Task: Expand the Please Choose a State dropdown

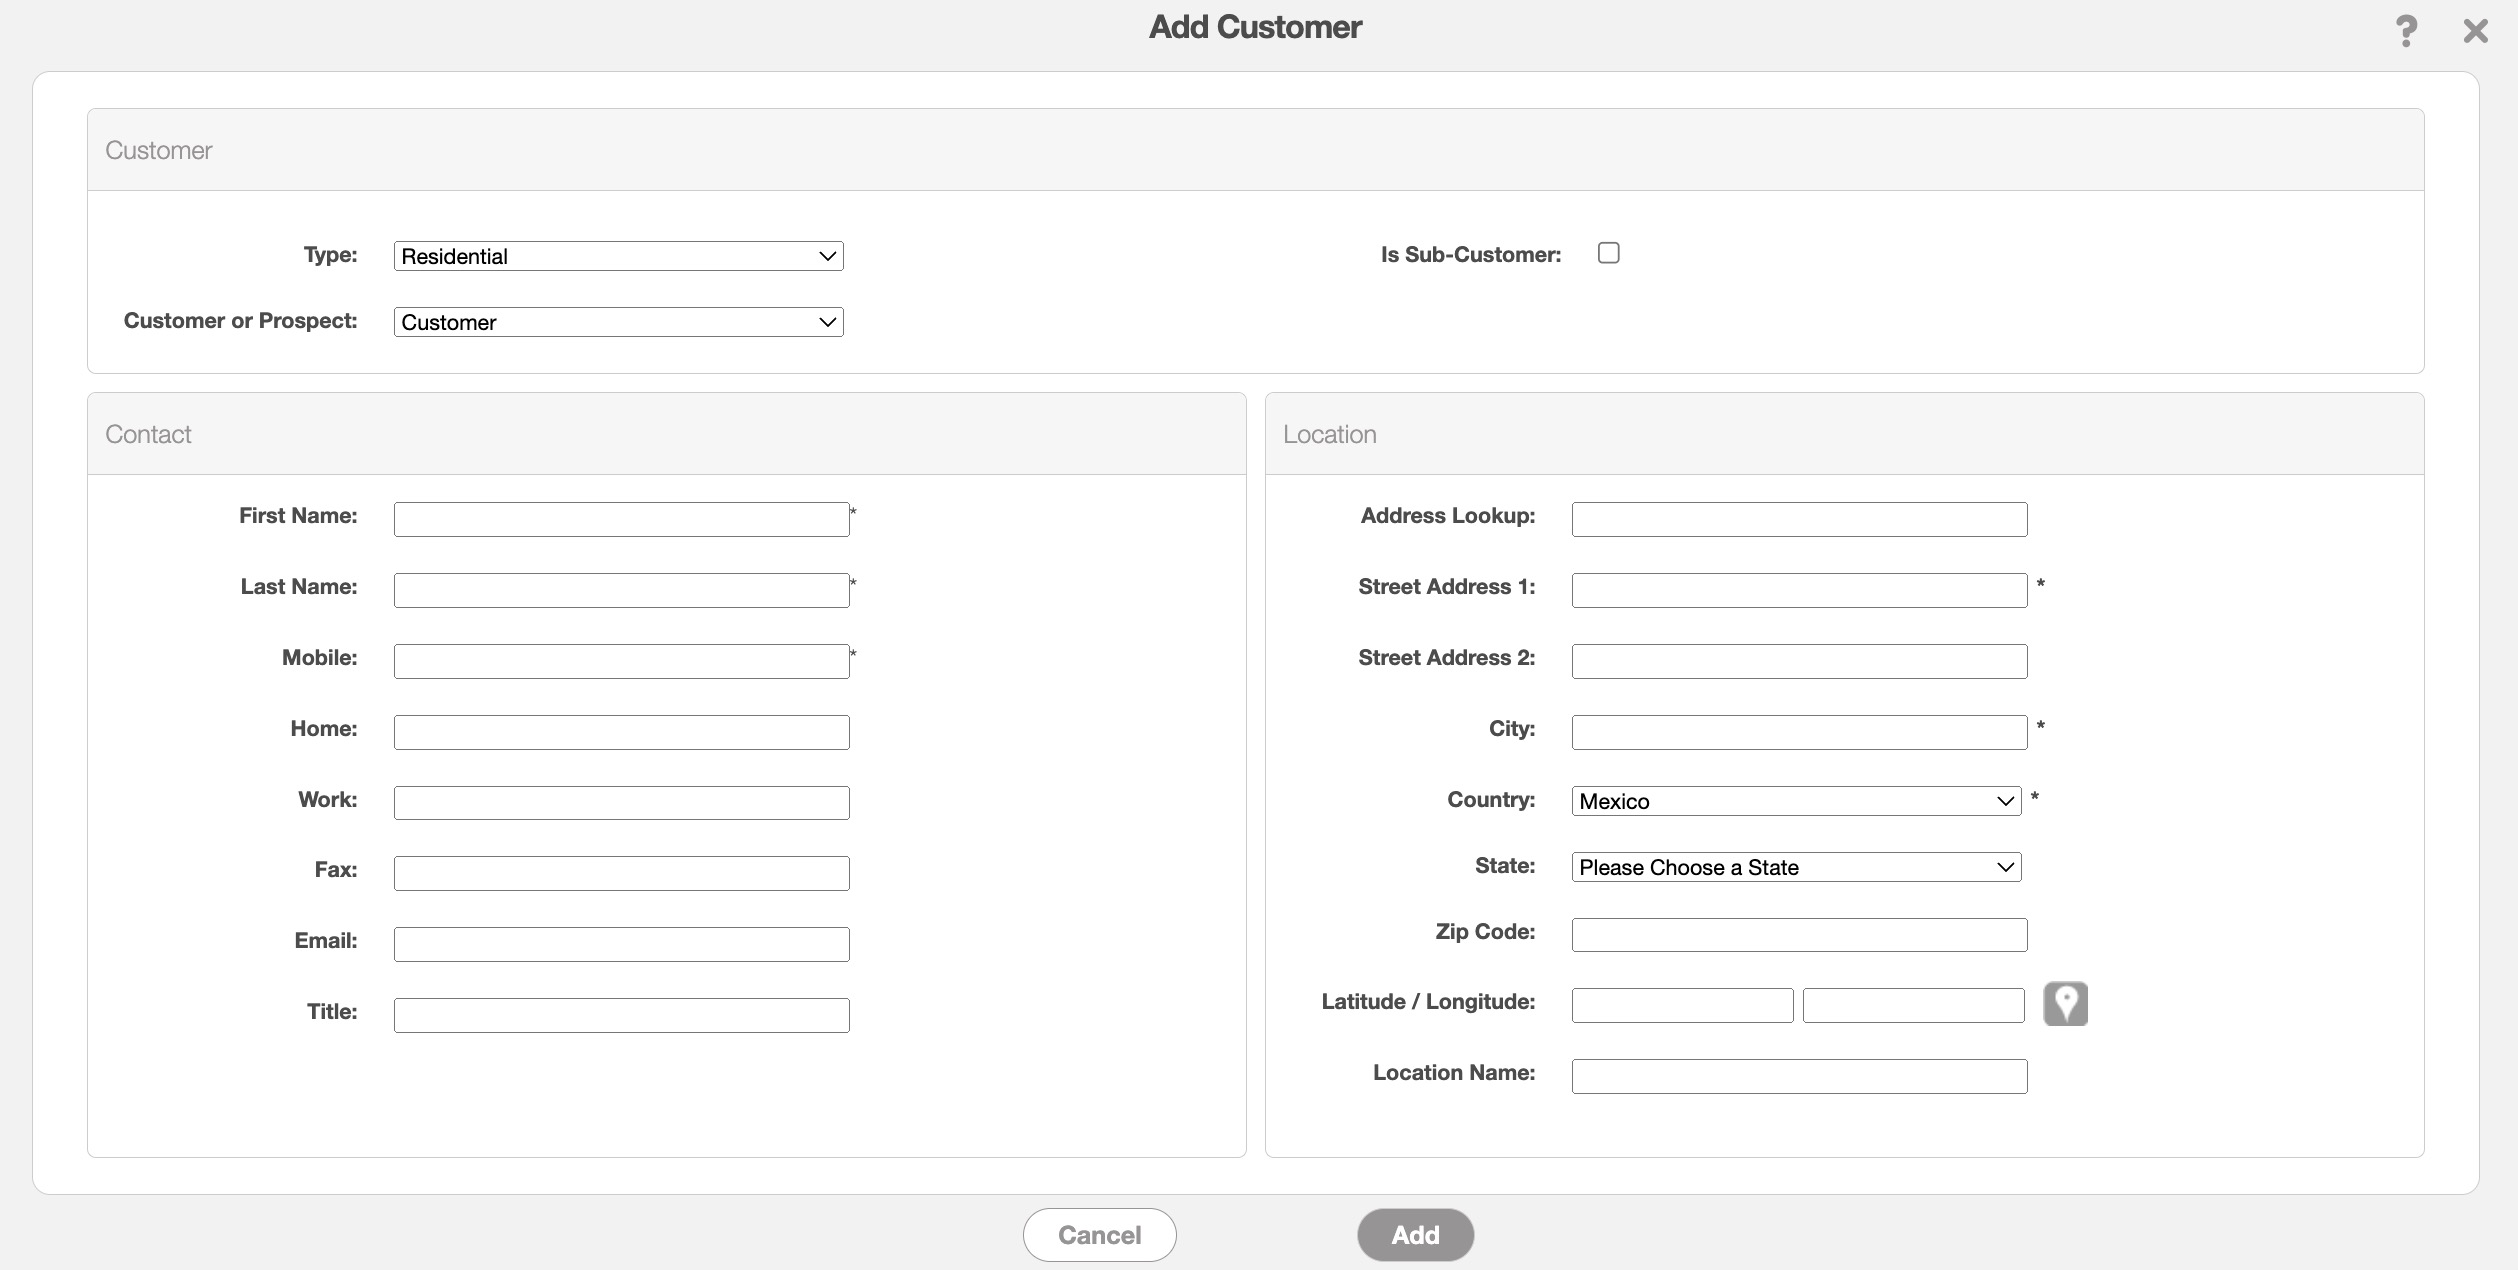Action: 1796,867
